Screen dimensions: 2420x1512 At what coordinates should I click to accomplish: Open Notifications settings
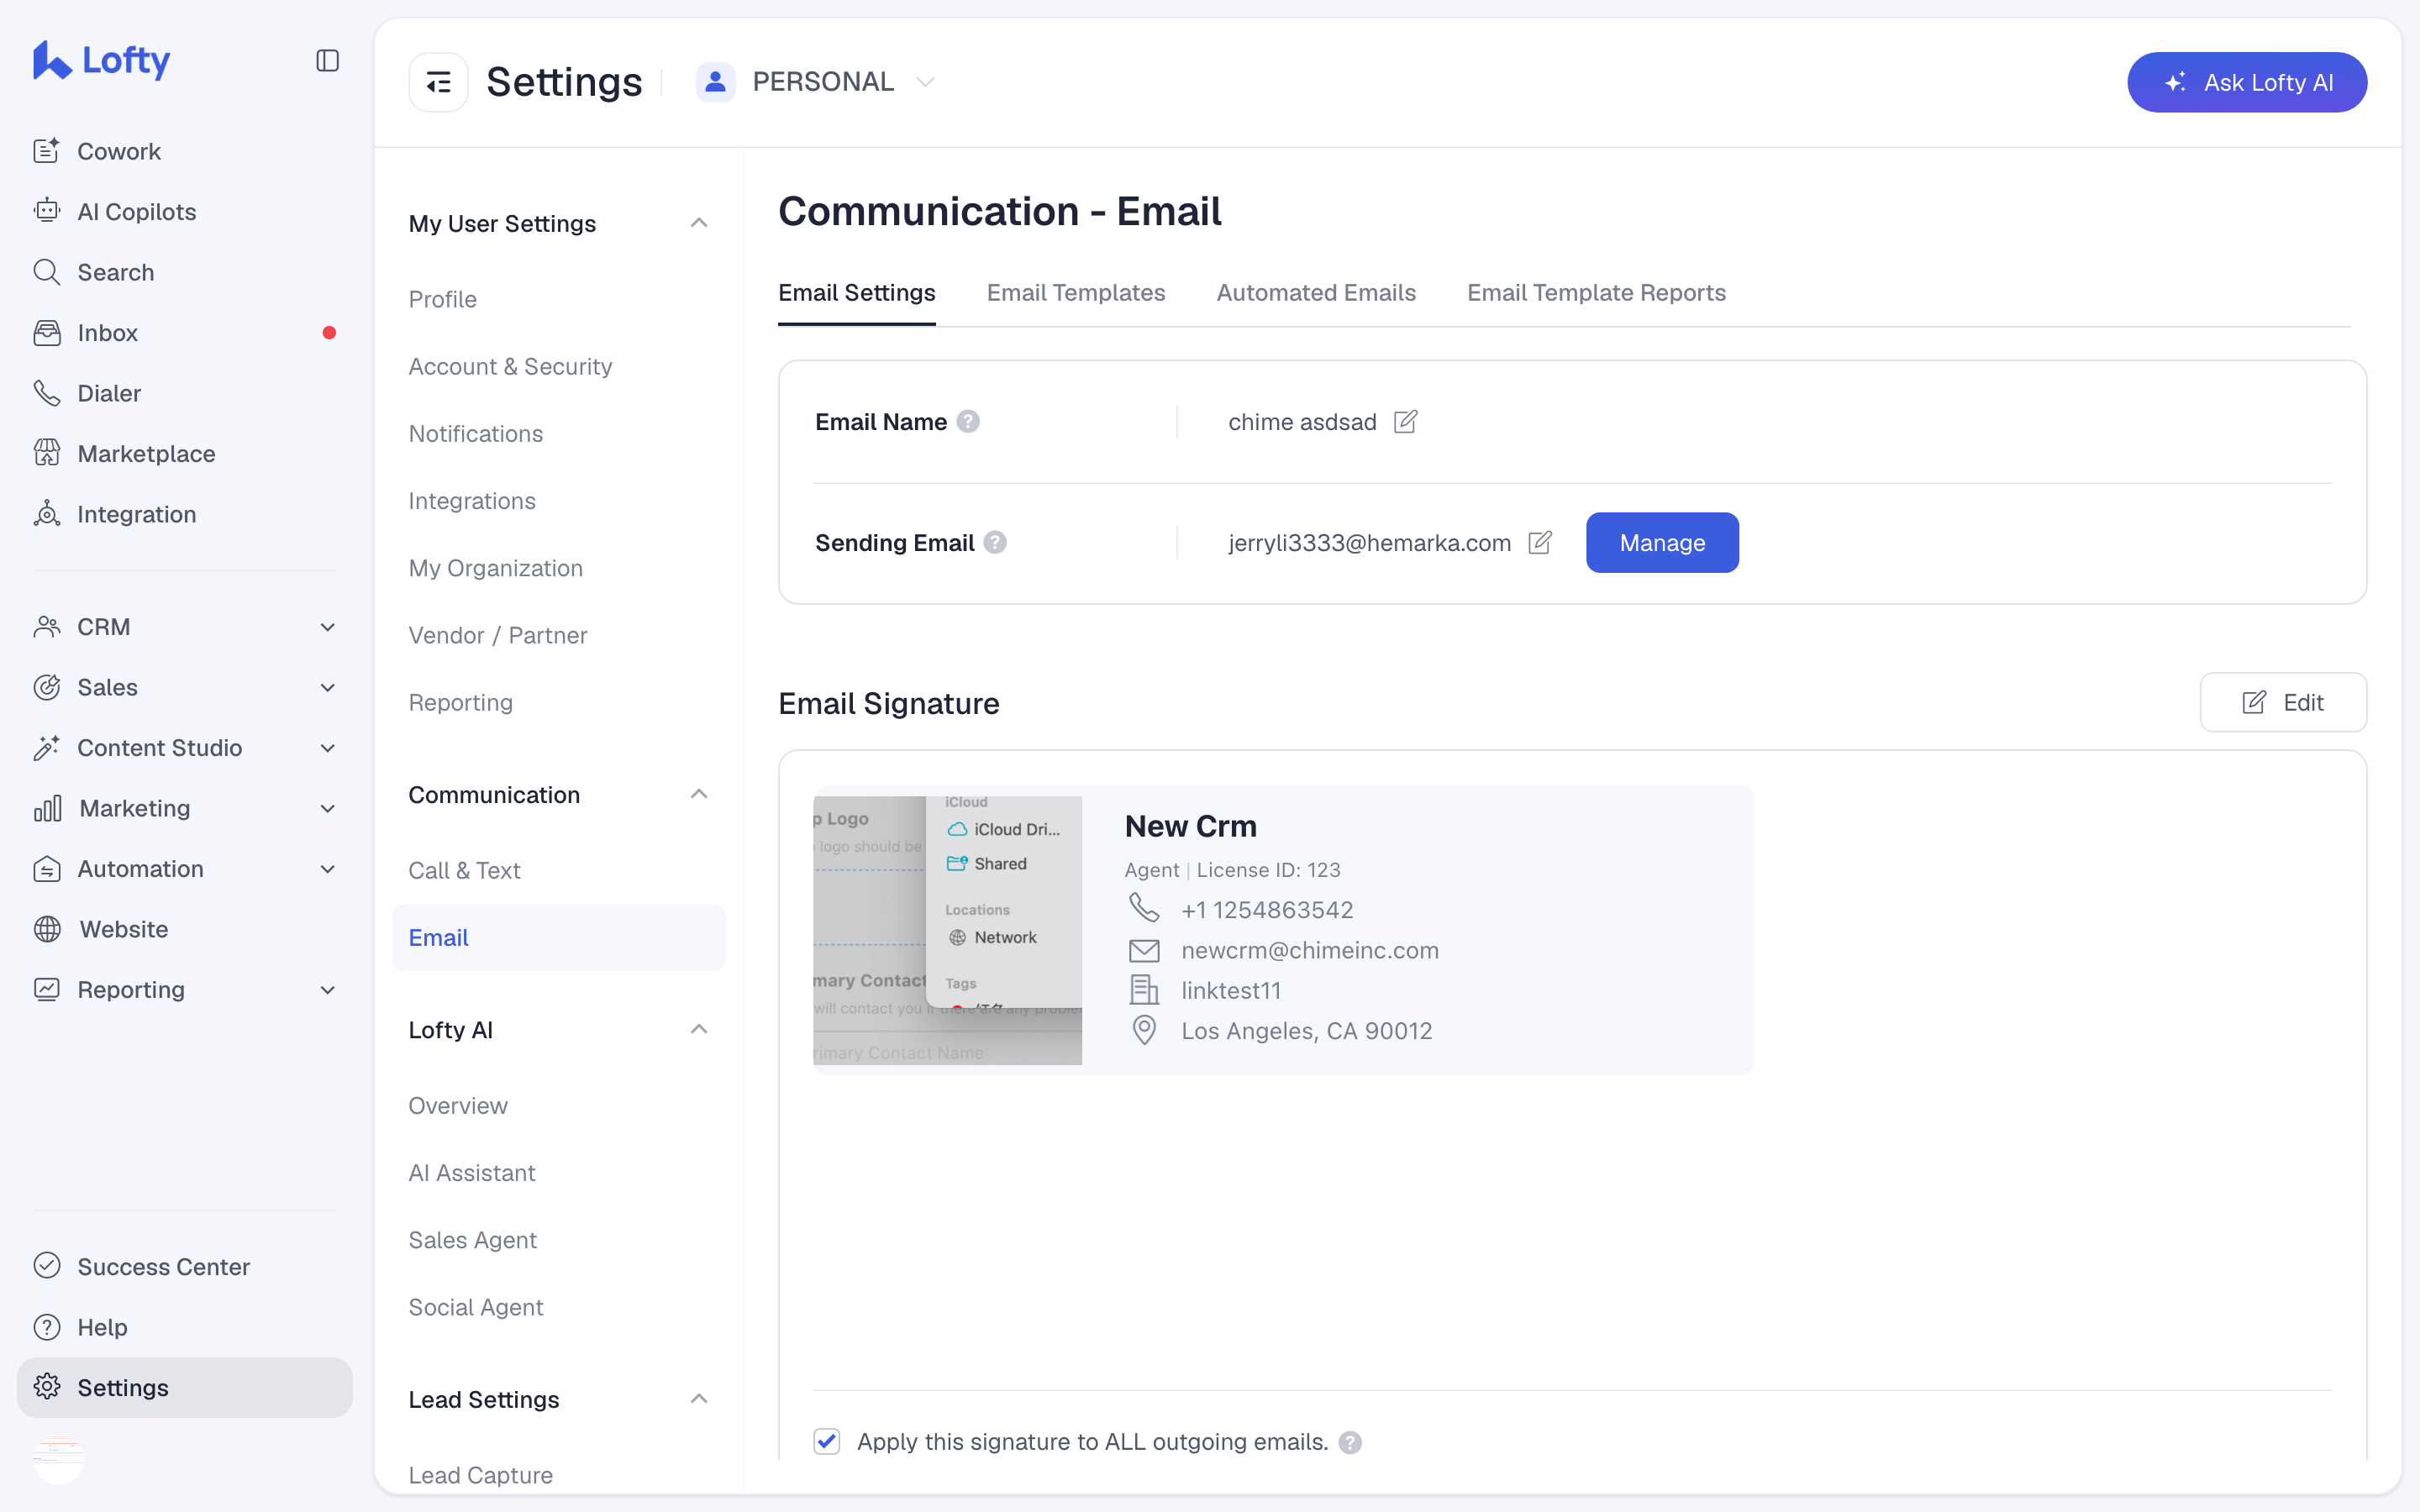point(476,433)
